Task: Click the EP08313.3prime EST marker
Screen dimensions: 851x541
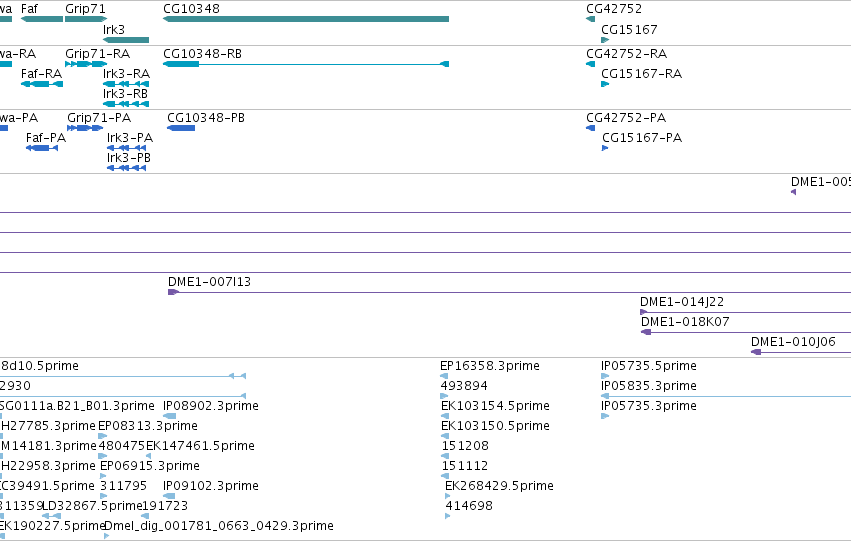Action: 103,436
